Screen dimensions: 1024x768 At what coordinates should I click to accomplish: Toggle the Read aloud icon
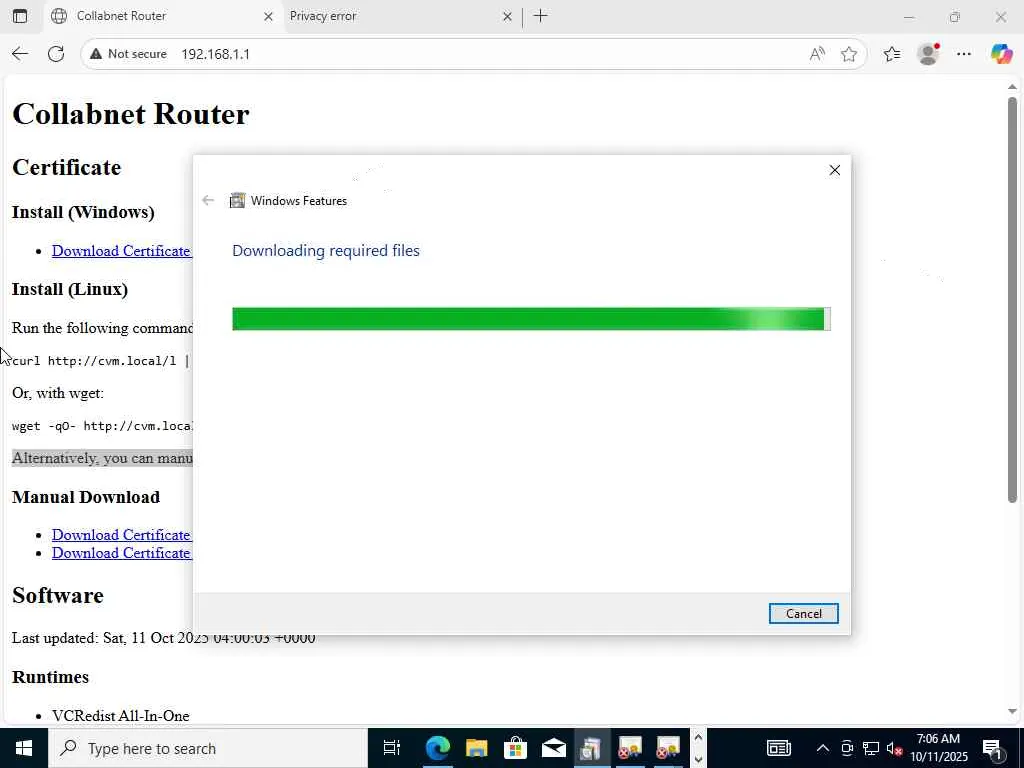pyautogui.click(x=817, y=54)
